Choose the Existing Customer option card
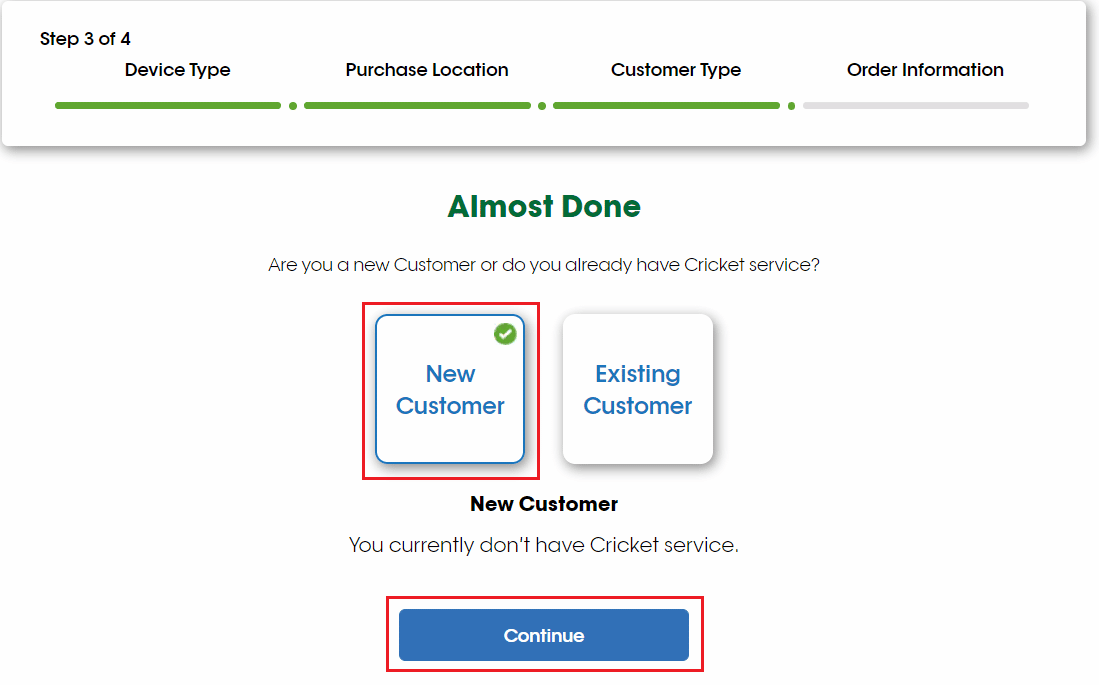 [638, 390]
